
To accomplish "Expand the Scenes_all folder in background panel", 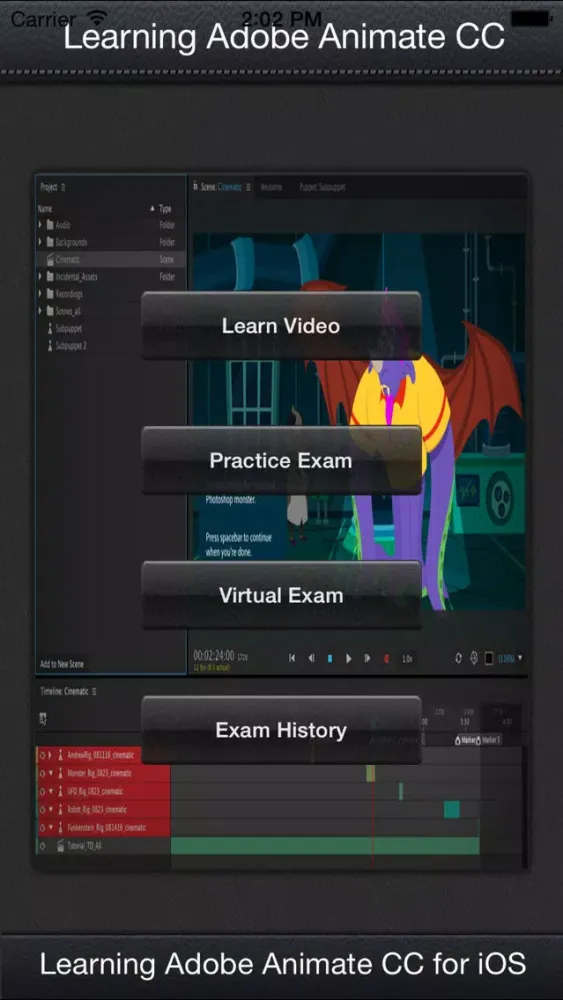I will pyautogui.click(x=41, y=311).
